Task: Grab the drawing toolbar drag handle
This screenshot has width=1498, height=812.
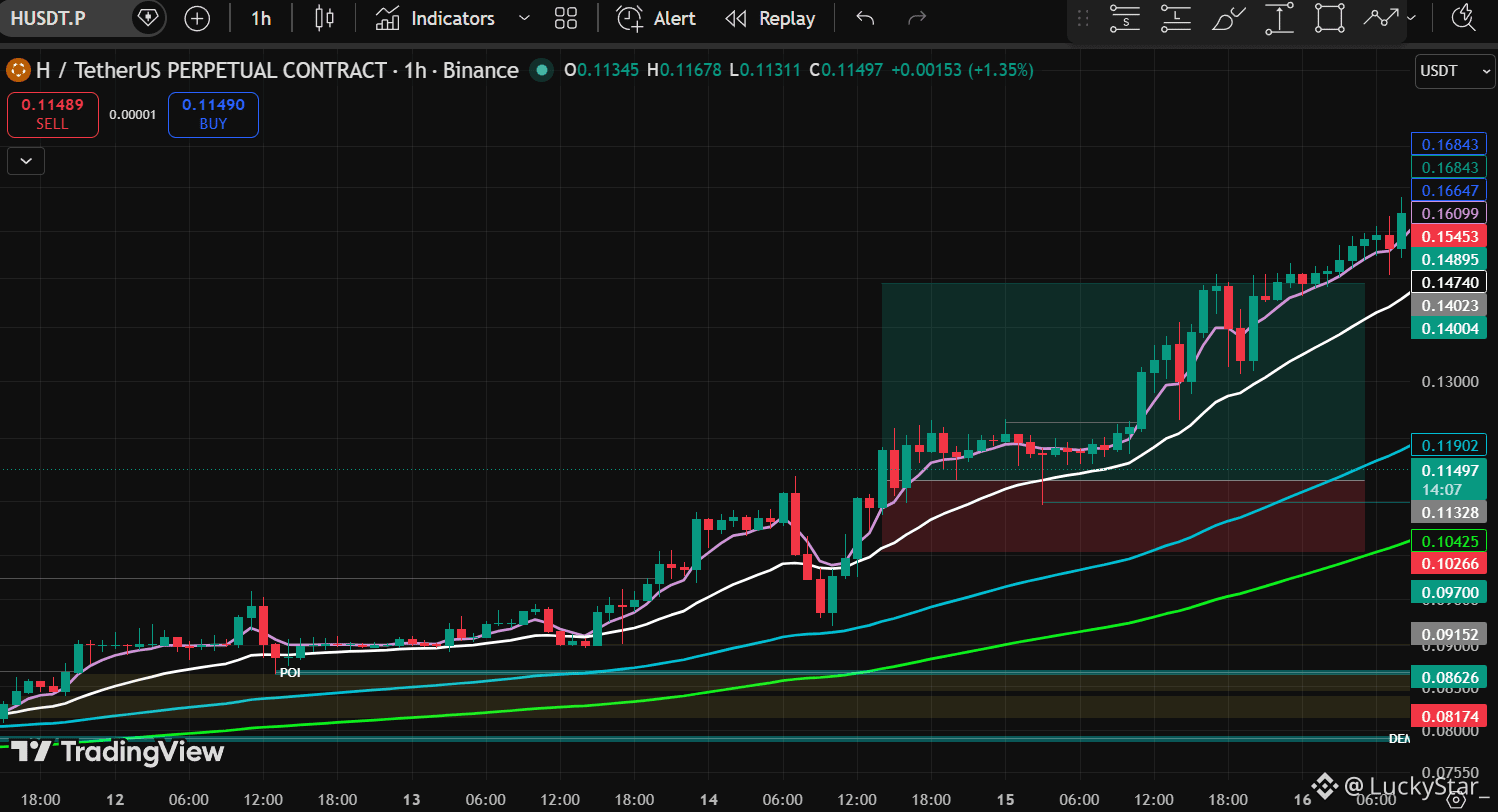Action: (x=1082, y=18)
